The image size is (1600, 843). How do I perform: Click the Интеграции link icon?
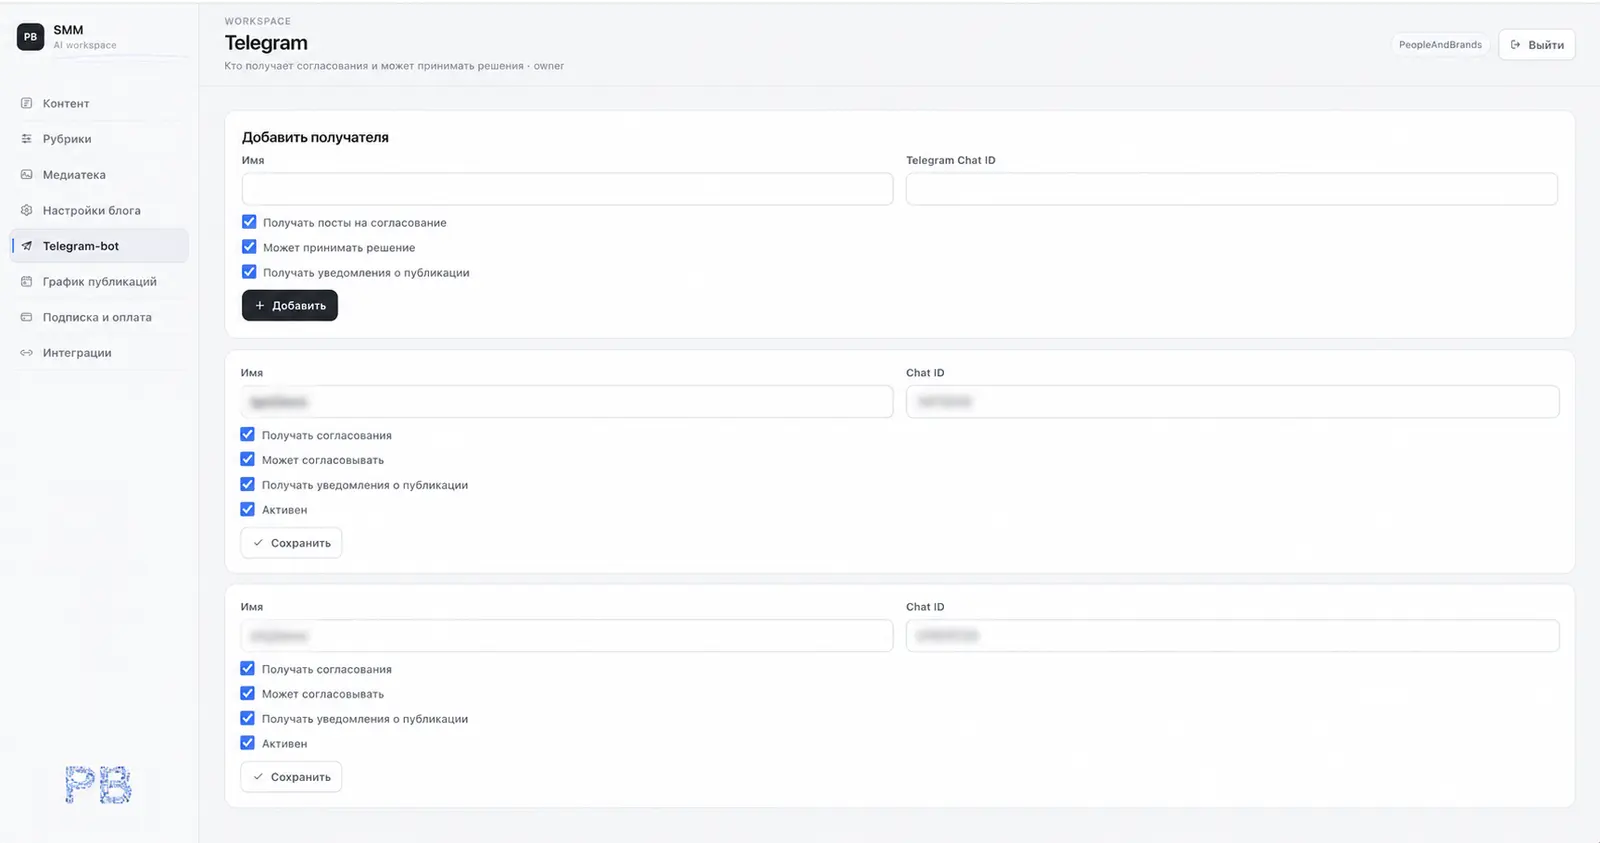point(27,353)
